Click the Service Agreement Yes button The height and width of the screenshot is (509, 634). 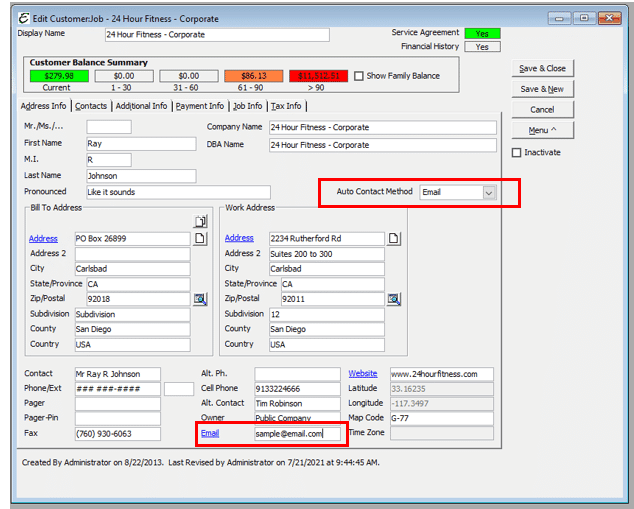click(x=482, y=34)
